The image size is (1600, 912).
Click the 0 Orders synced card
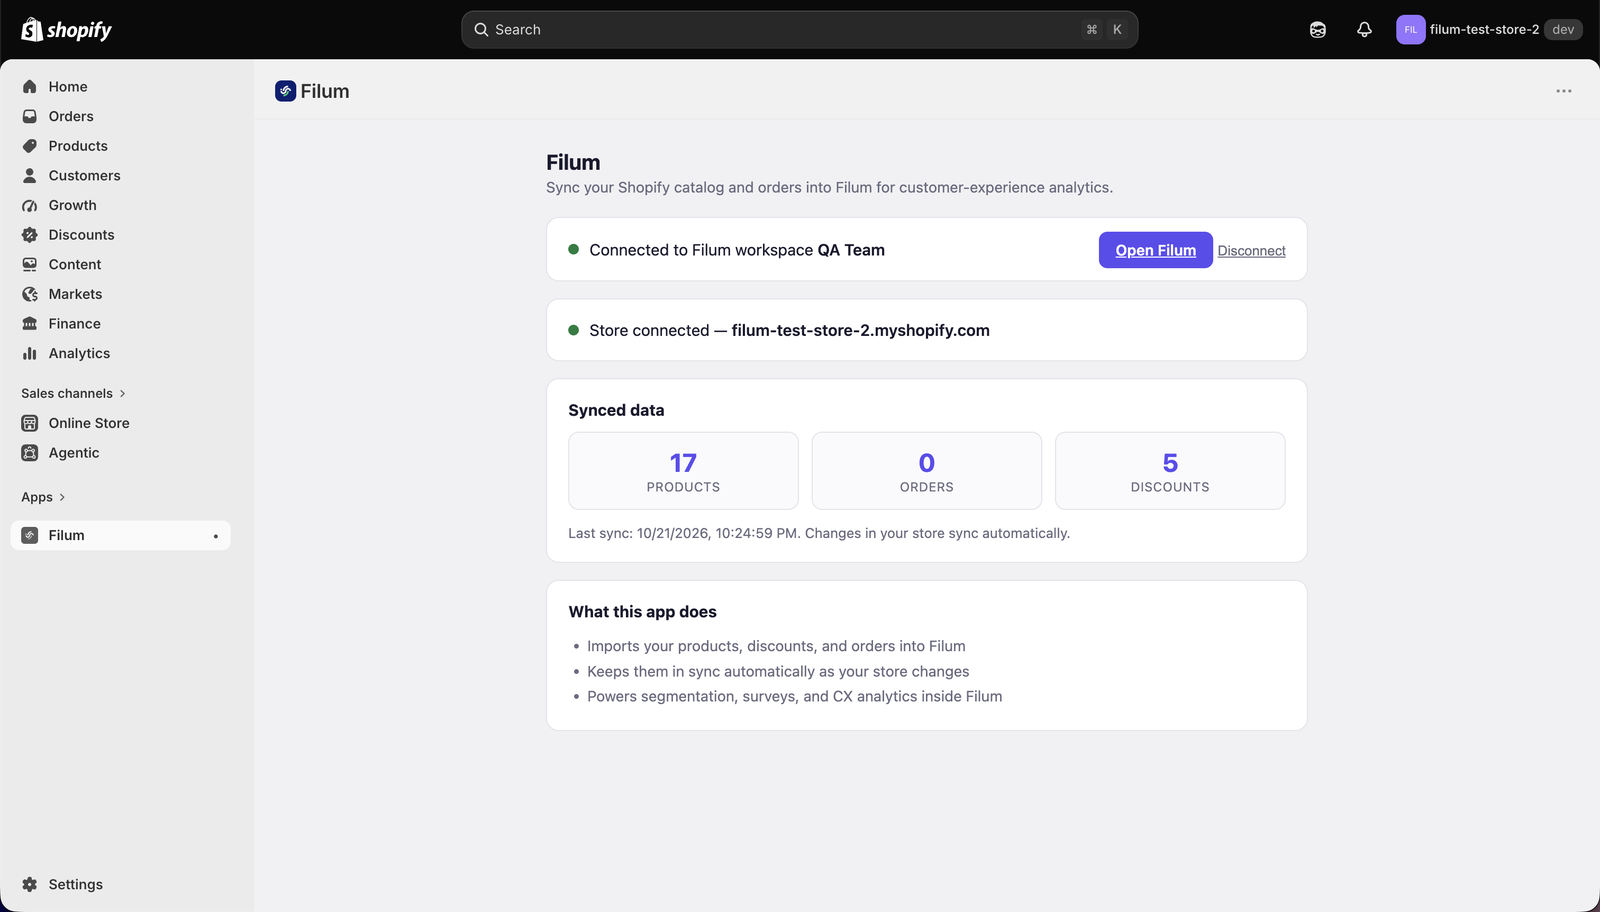coord(927,471)
